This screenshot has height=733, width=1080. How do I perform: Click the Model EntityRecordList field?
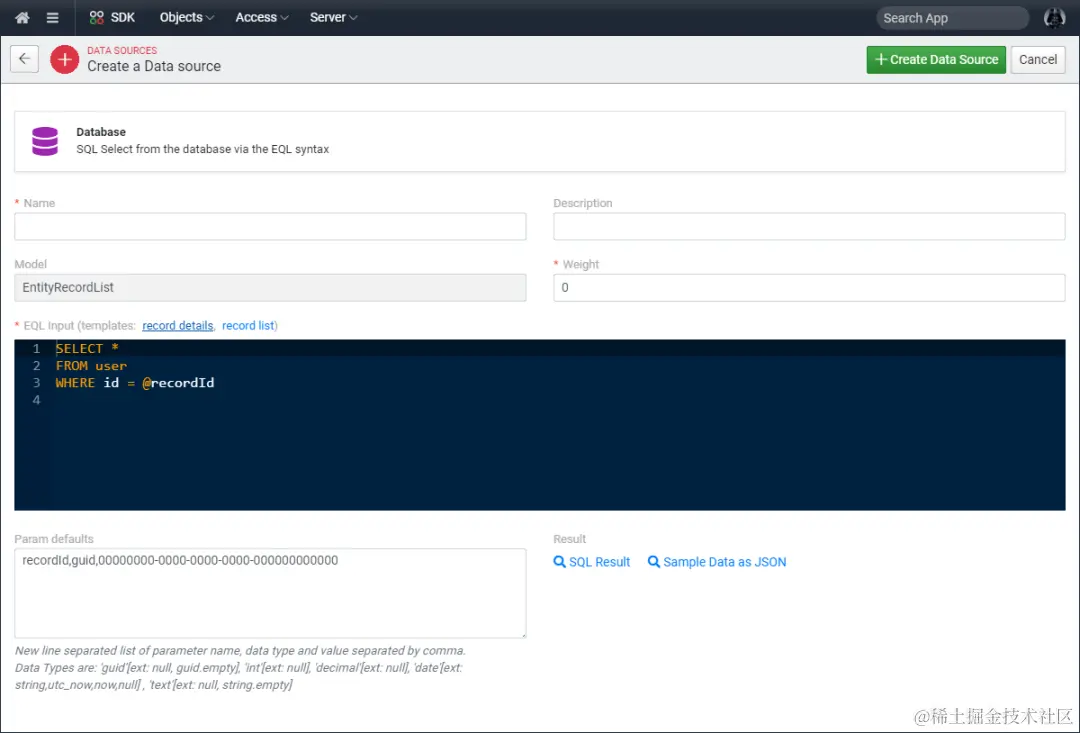click(270, 288)
